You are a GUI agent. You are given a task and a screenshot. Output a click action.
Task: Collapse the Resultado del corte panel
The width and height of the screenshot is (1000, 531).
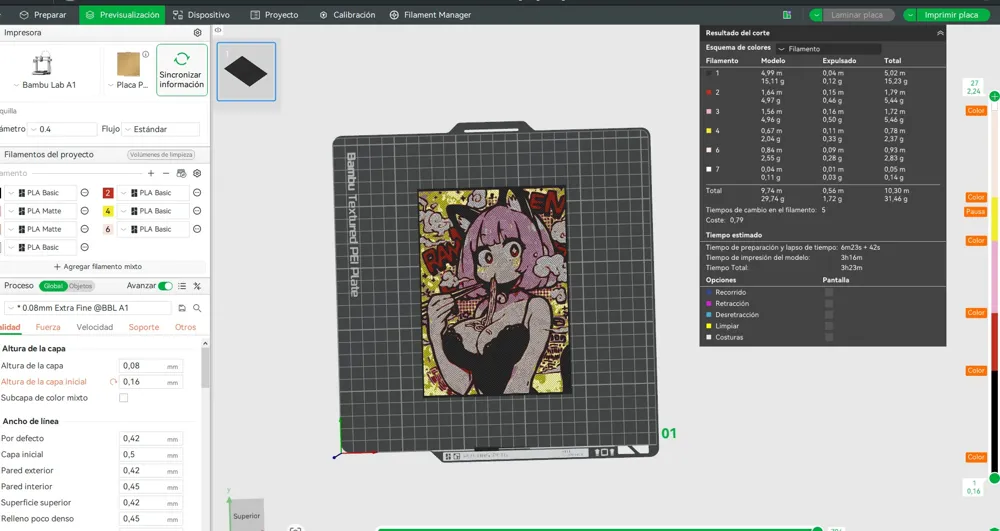(x=940, y=33)
